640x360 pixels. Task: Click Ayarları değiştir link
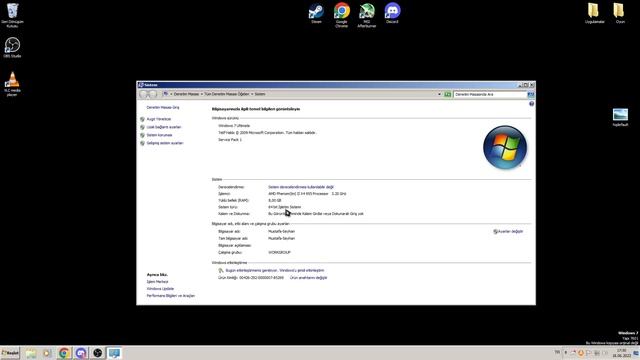pos(510,231)
